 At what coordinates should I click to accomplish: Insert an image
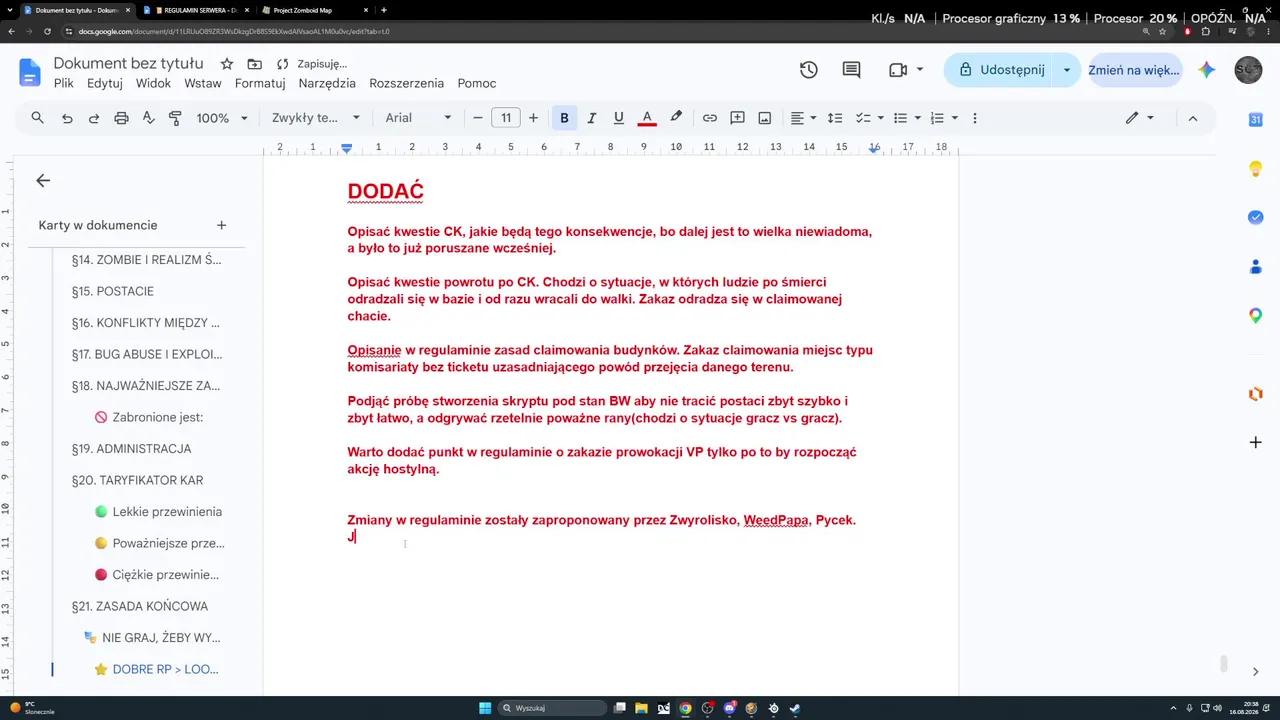[x=765, y=118]
